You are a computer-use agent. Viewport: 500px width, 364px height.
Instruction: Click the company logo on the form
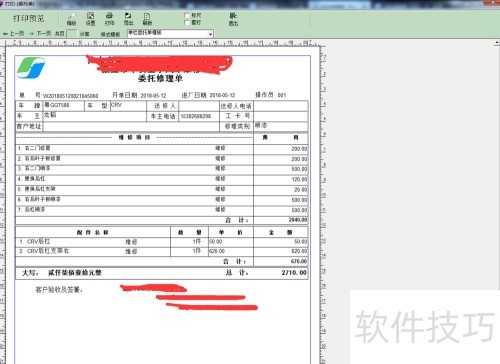click(x=31, y=68)
